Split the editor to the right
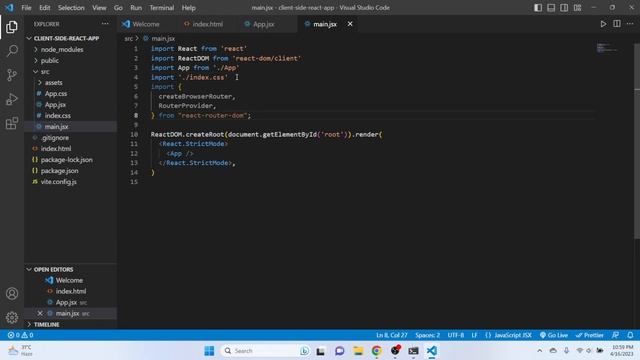640x360 pixels. click(617, 24)
